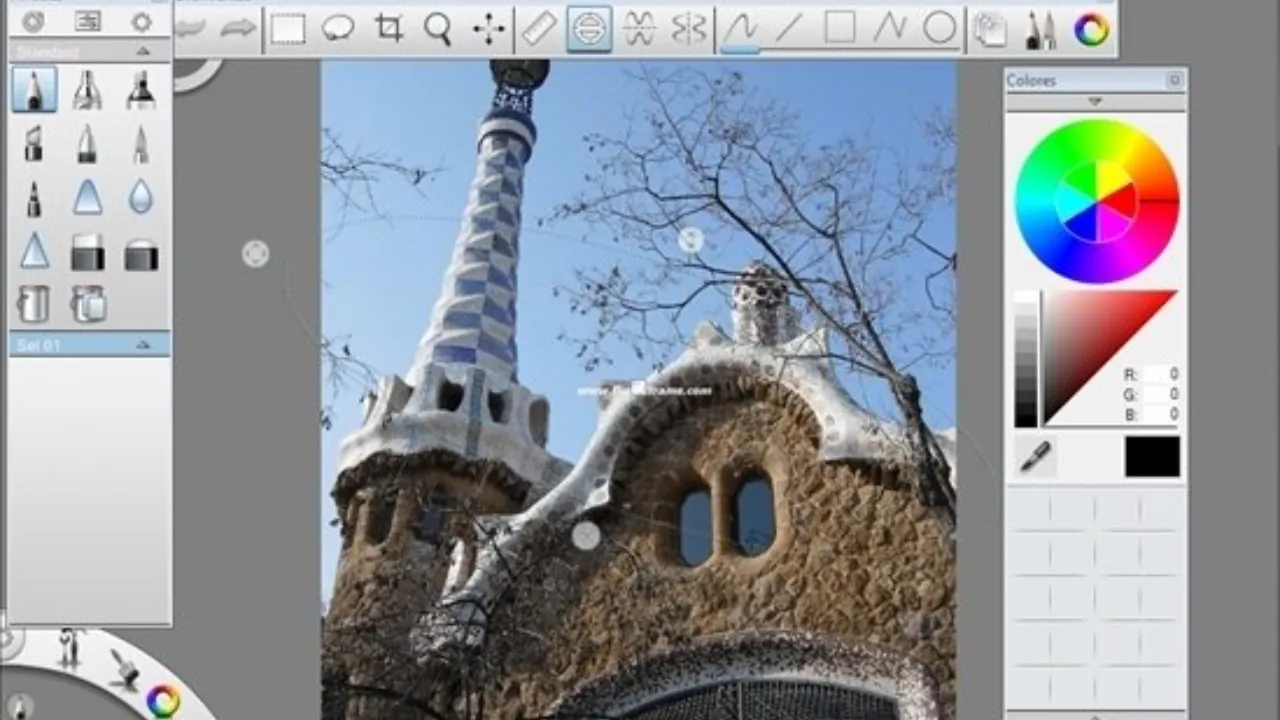The width and height of the screenshot is (1280, 720).
Task: Select the Pencil brush in the palette
Action: point(34,90)
